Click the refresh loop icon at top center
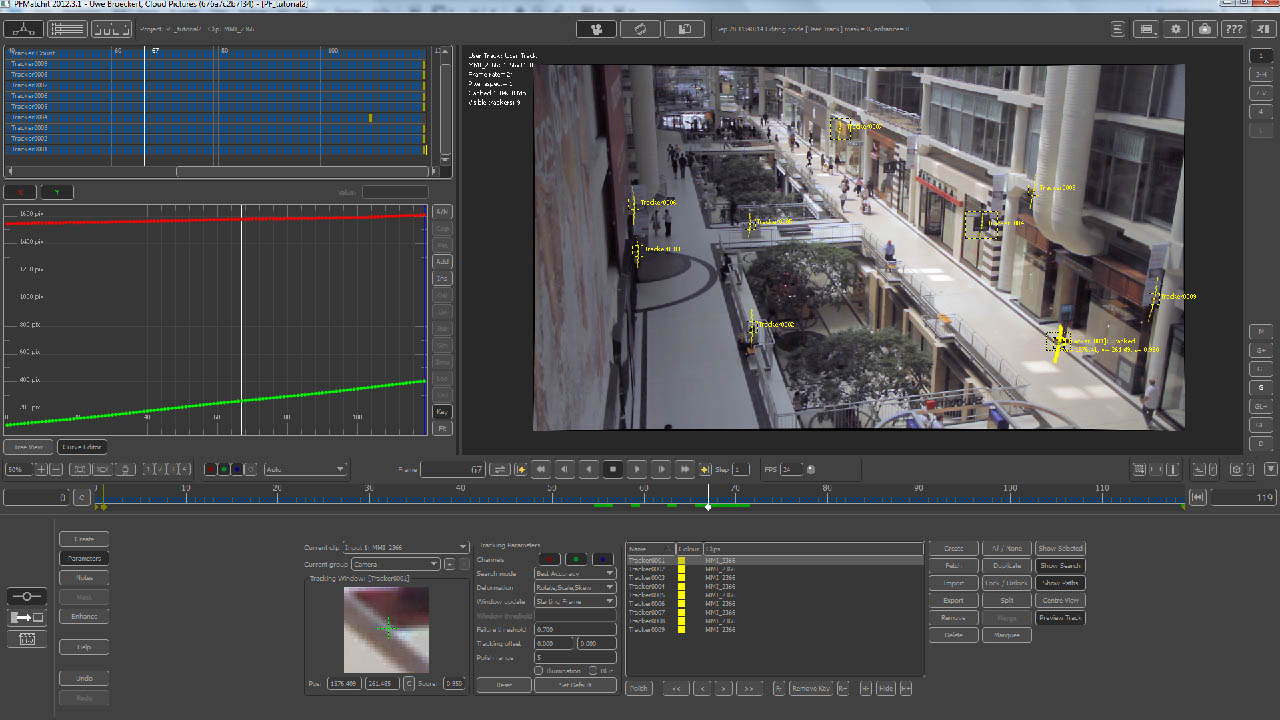1280x720 pixels. pyautogui.click(x=640, y=29)
